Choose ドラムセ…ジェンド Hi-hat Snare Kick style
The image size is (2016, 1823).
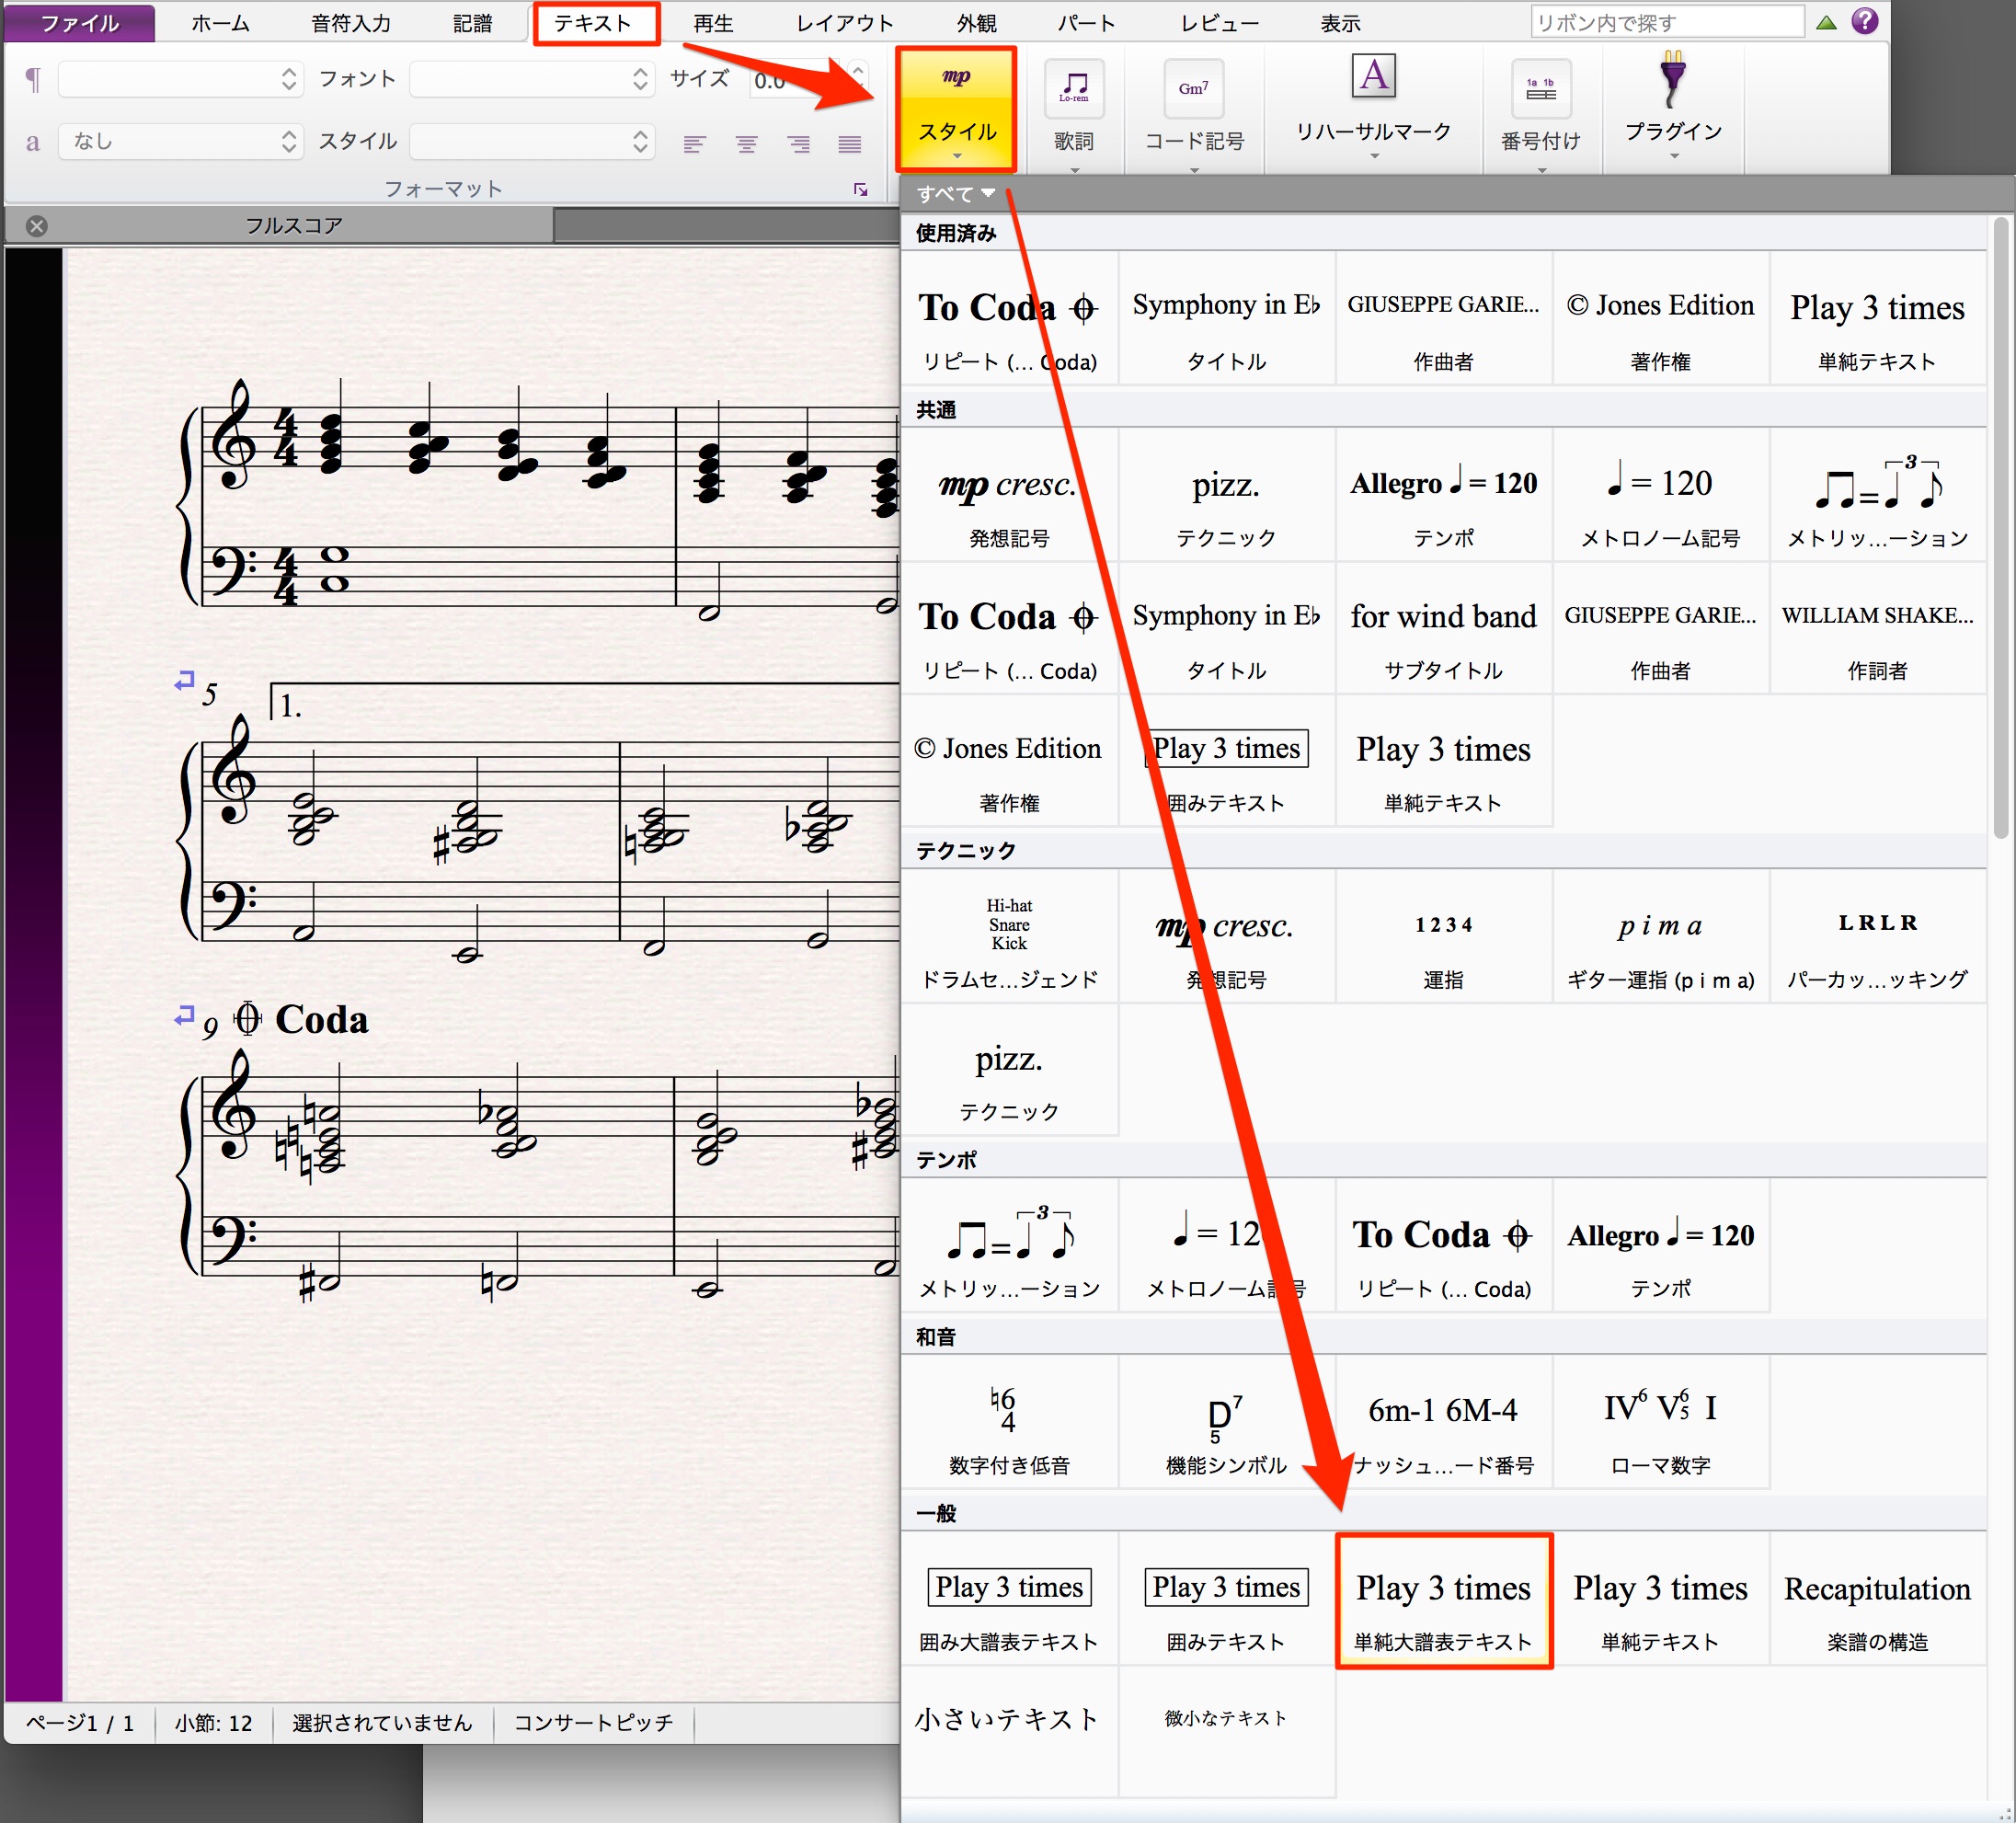pos(1009,937)
